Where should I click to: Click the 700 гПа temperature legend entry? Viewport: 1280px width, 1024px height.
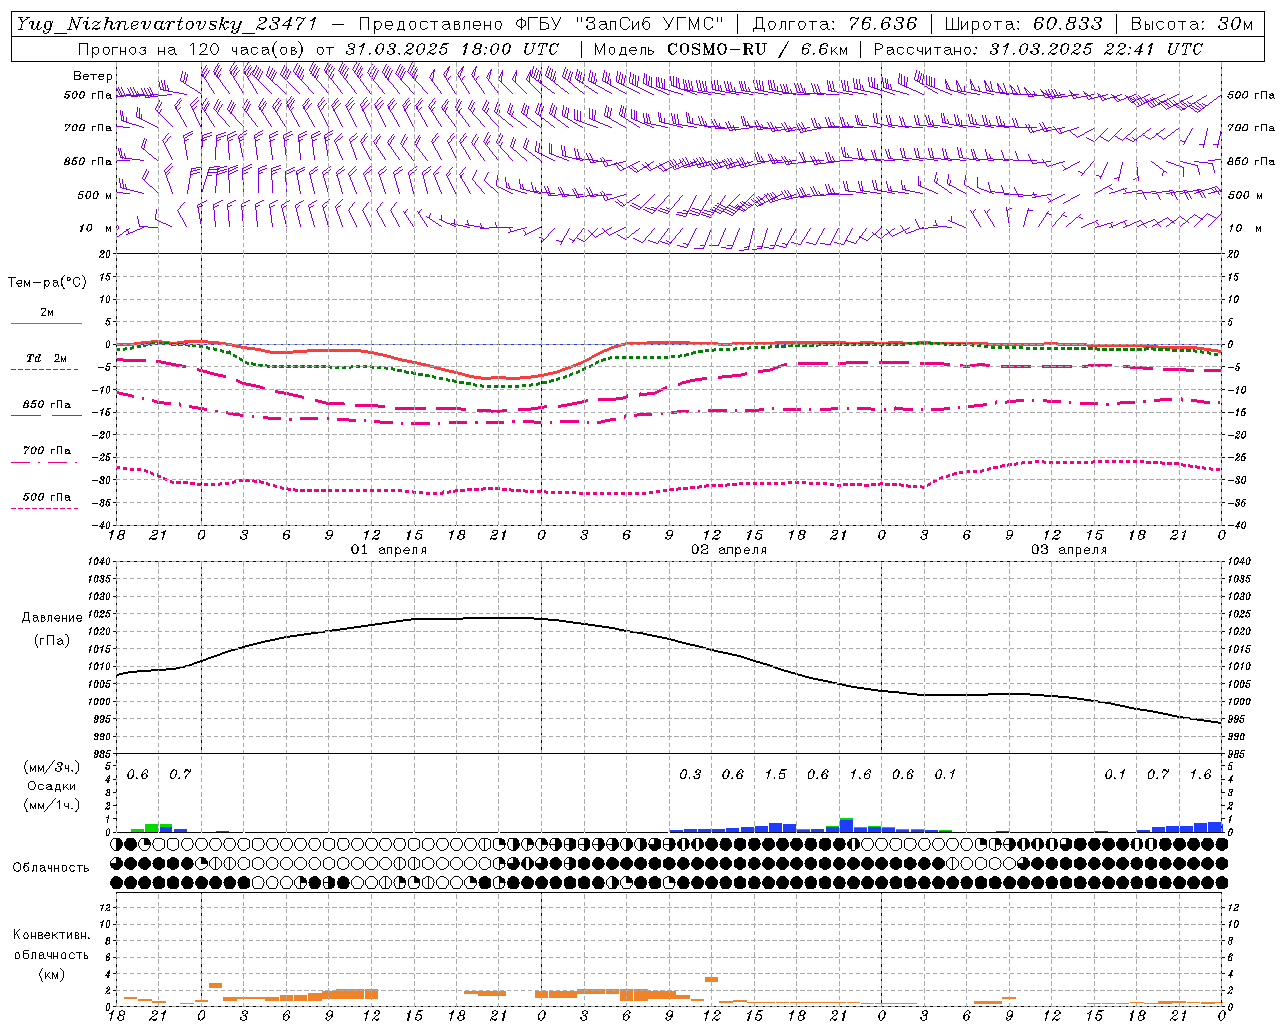pyautogui.click(x=47, y=450)
